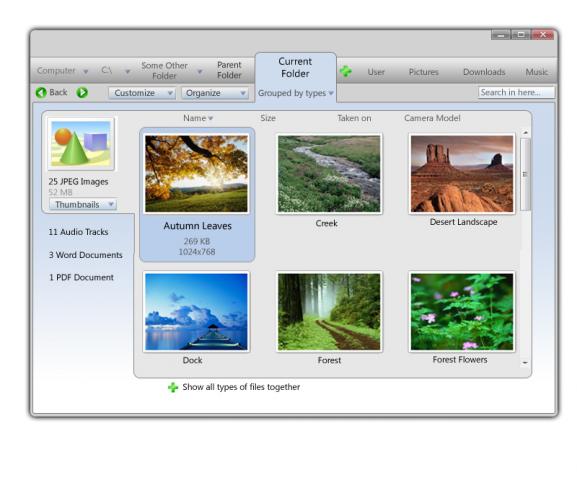Click the green plus icon beside User
This screenshot has height=480, width=577.
click(346, 71)
